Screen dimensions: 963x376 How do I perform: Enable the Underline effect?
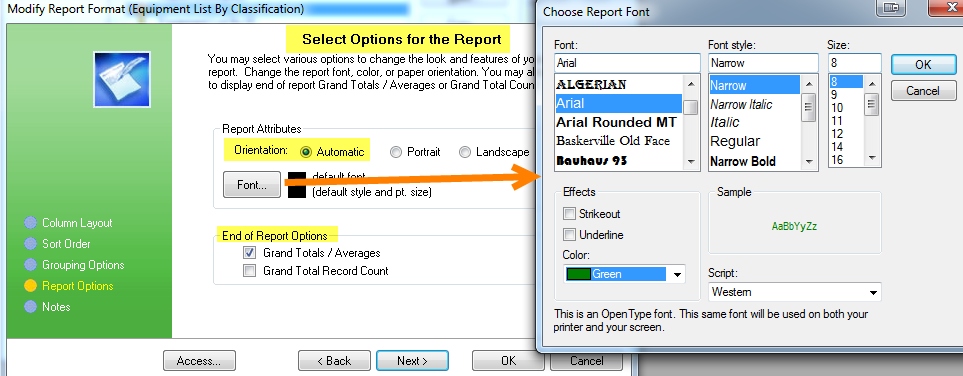click(569, 235)
